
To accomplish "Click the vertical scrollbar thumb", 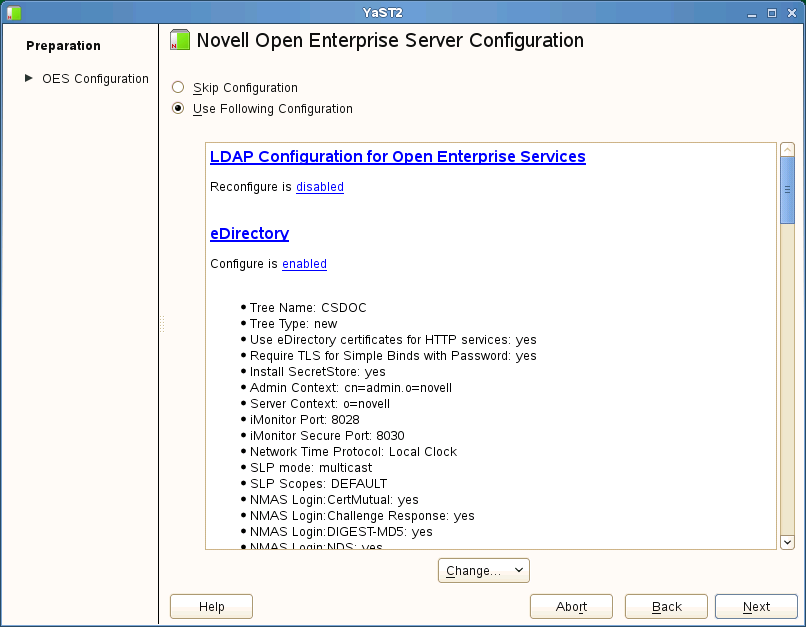I will (x=787, y=190).
